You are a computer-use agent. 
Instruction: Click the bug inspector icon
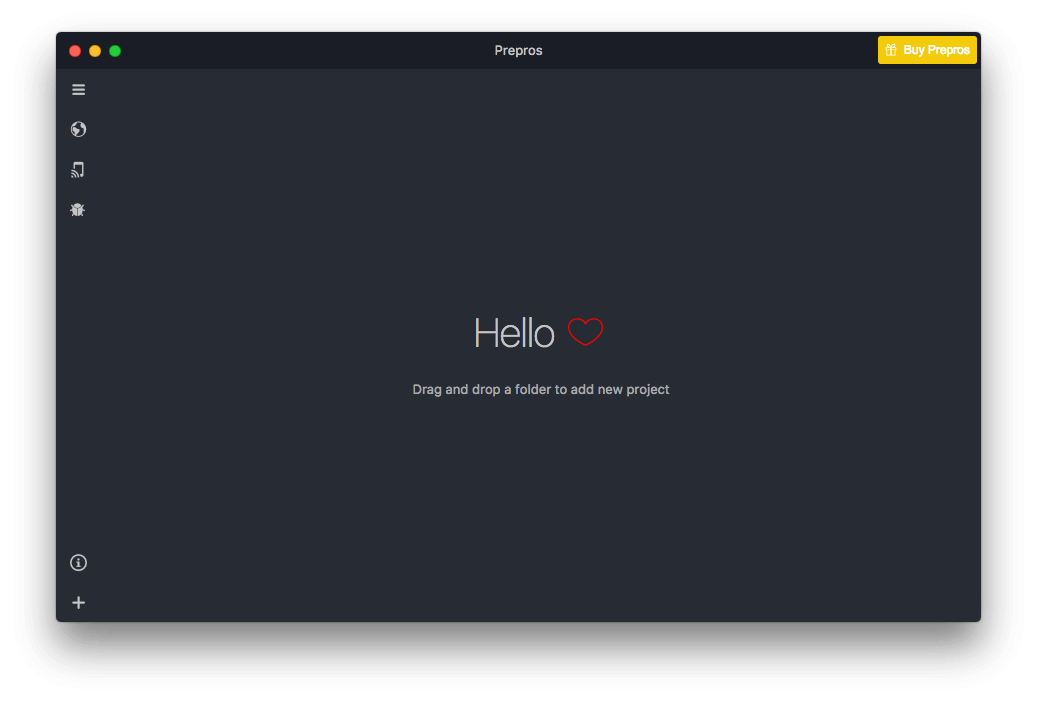point(78,210)
